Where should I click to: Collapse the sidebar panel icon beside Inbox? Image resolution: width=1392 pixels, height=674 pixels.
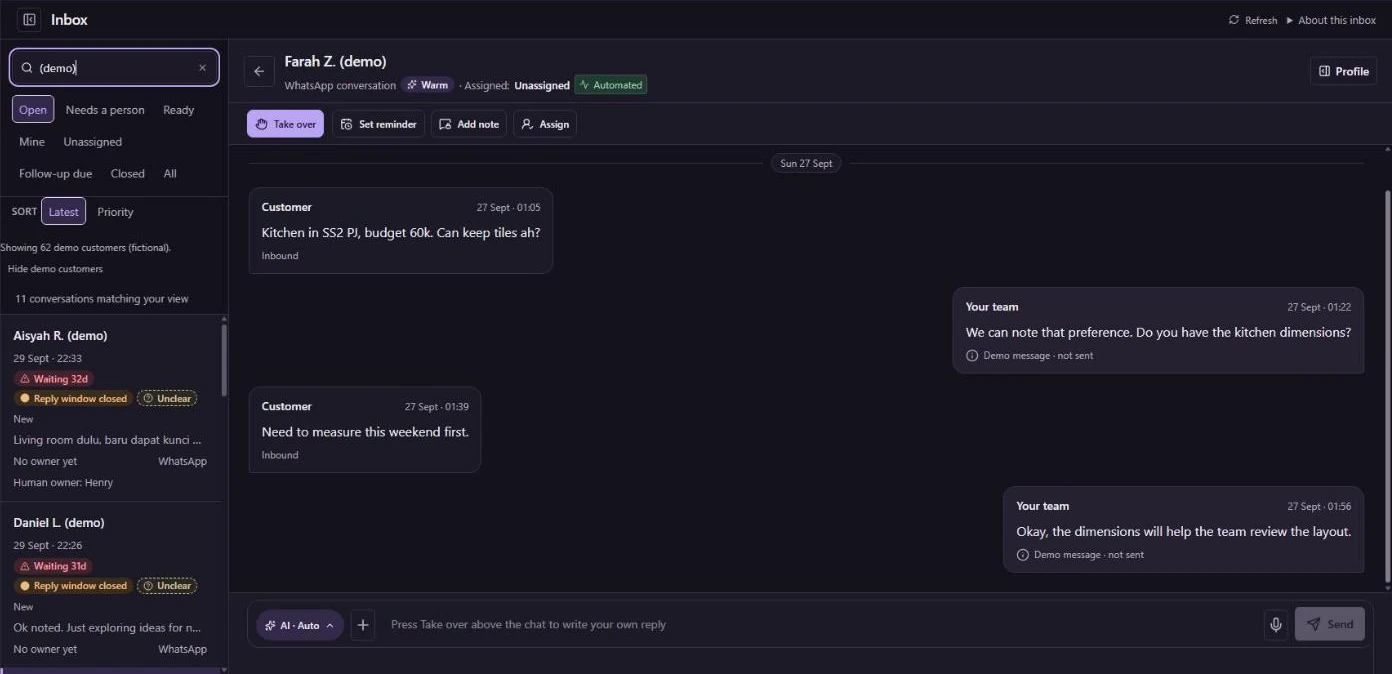29,19
